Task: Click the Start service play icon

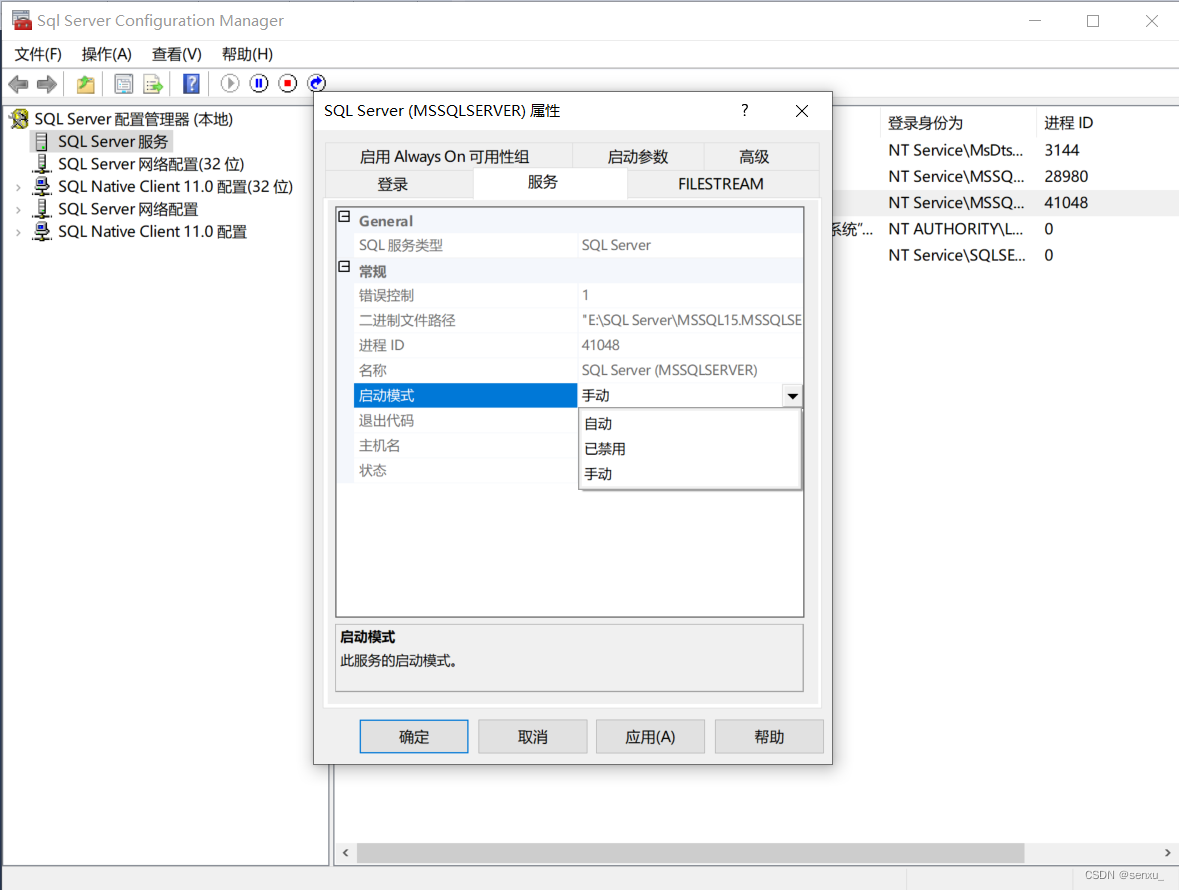Action: click(230, 83)
